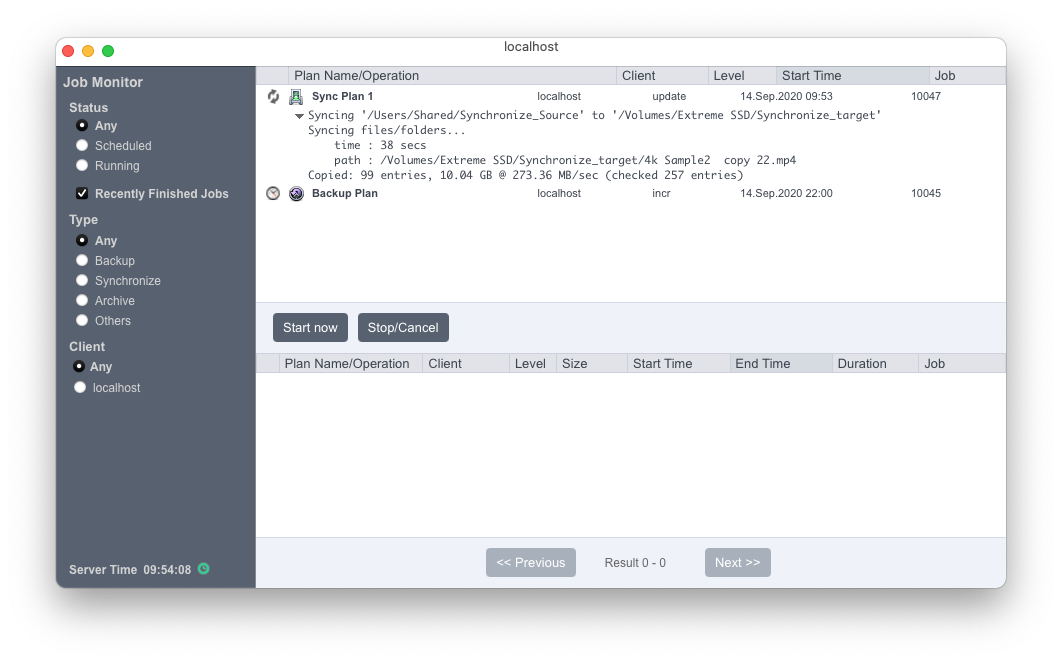Click the Size header in lower table

click(x=591, y=364)
